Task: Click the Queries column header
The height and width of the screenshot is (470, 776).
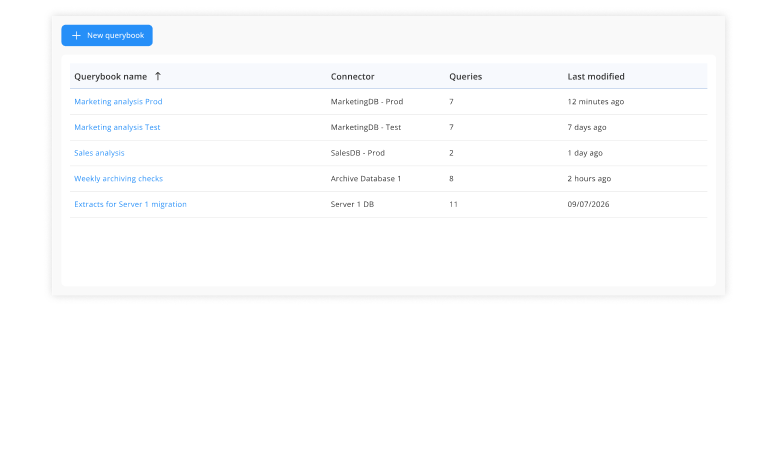Action: (466, 77)
